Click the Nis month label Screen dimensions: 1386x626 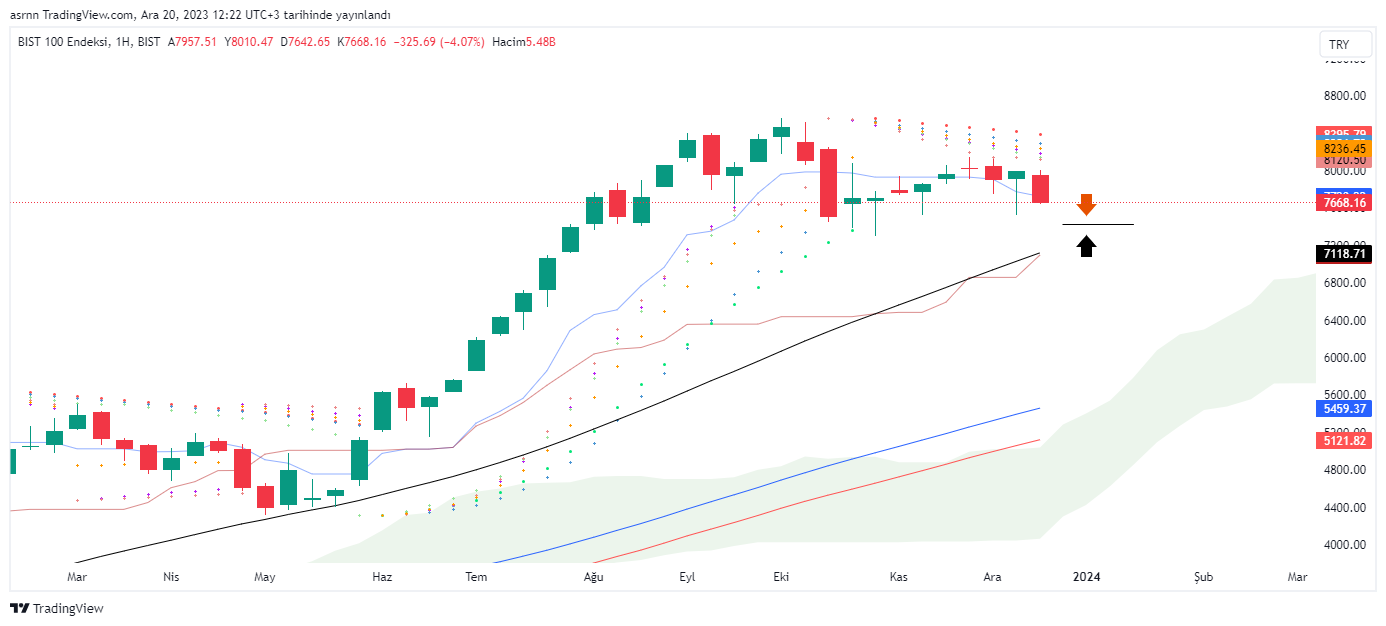(x=171, y=577)
